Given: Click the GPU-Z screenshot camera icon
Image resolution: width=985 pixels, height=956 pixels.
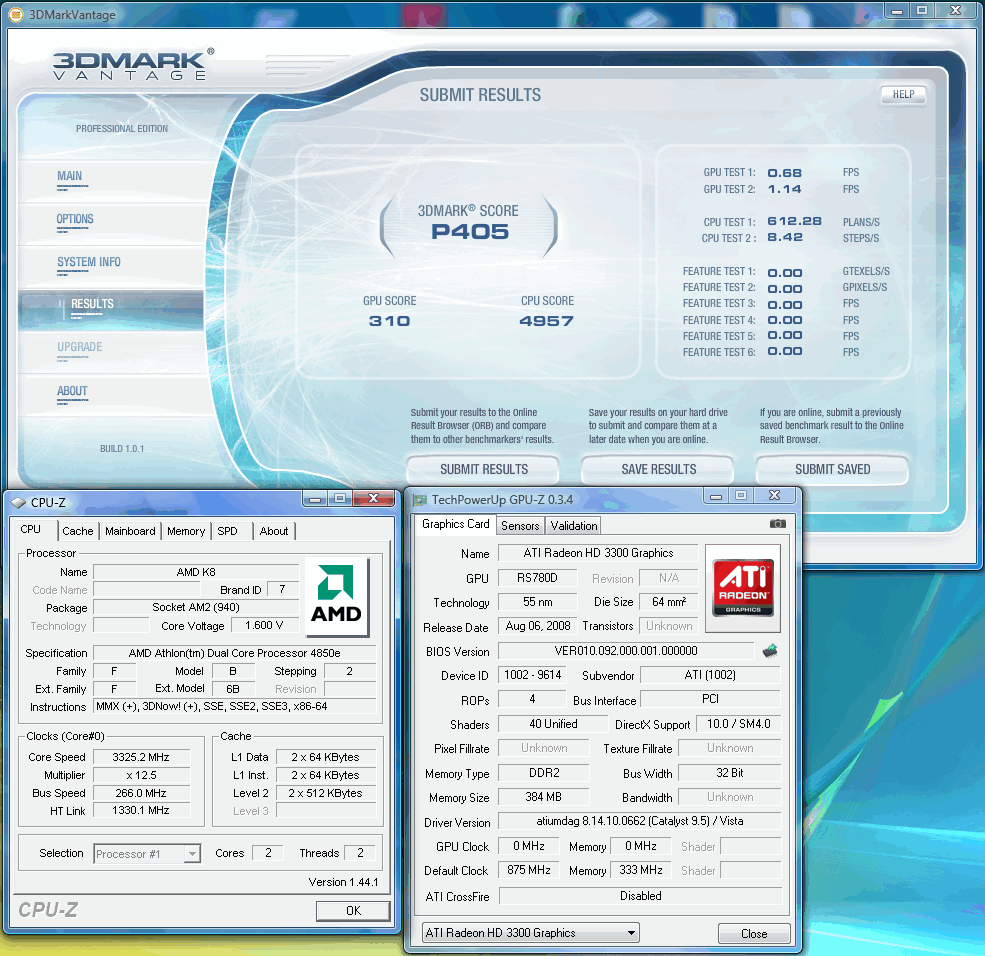Looking at the screenshot, I should point(777,524).
